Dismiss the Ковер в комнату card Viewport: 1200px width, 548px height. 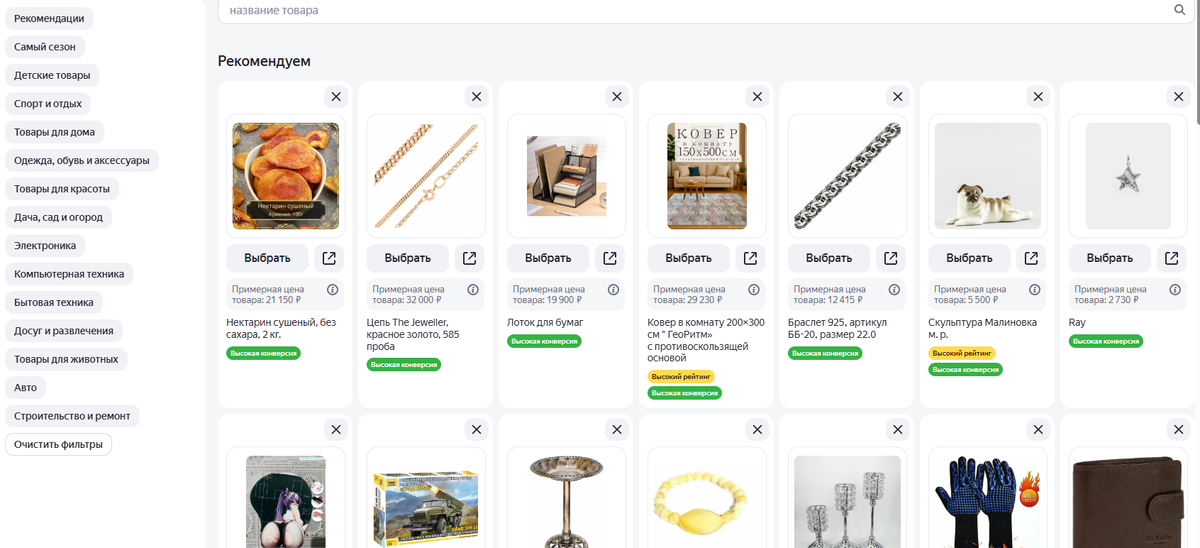[x=757, y=96]
